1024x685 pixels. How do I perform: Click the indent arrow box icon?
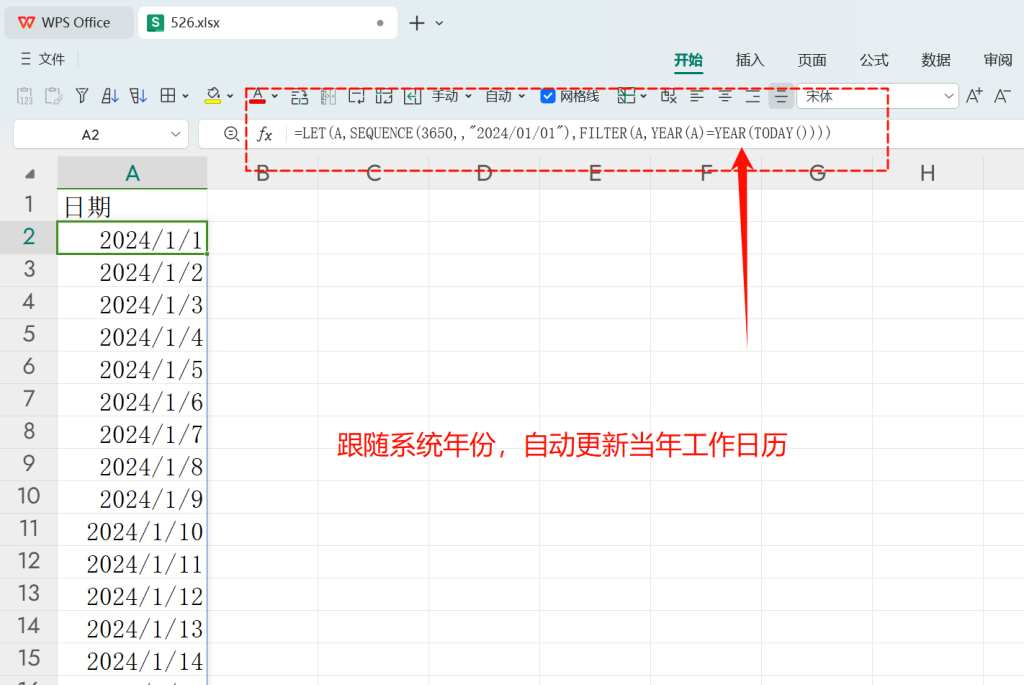[412, 97]
